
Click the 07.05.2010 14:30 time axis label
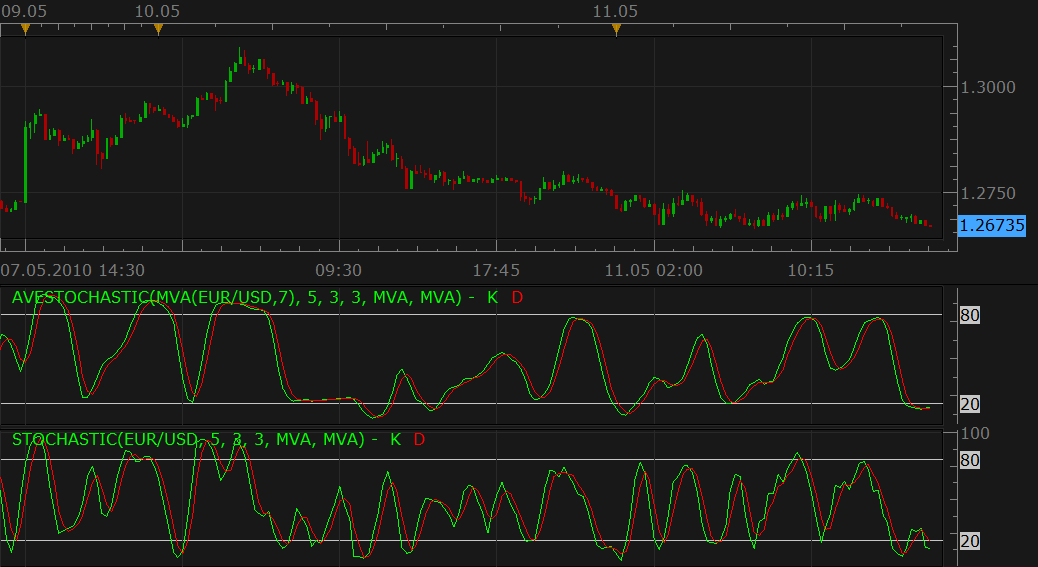(73, 271)
